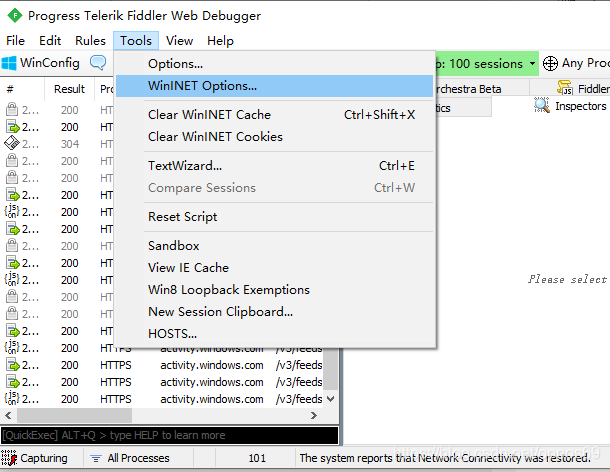Click the last row JS session icon
This screenshot has height=472, width=610.
(12, 398)
